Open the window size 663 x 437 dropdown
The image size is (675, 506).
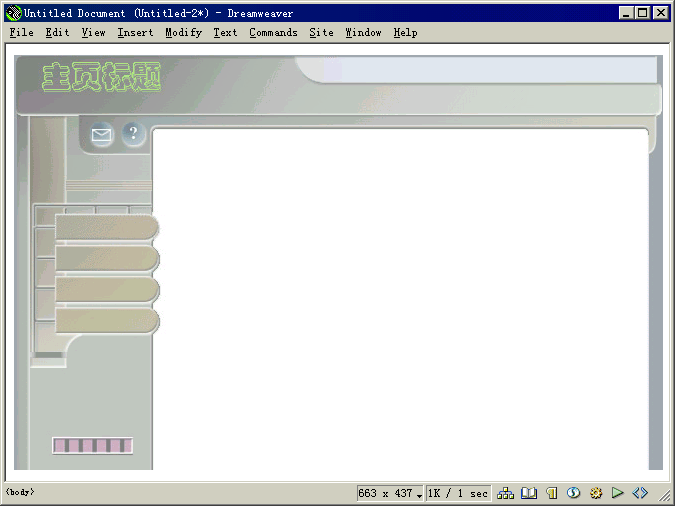pos(390,494)
